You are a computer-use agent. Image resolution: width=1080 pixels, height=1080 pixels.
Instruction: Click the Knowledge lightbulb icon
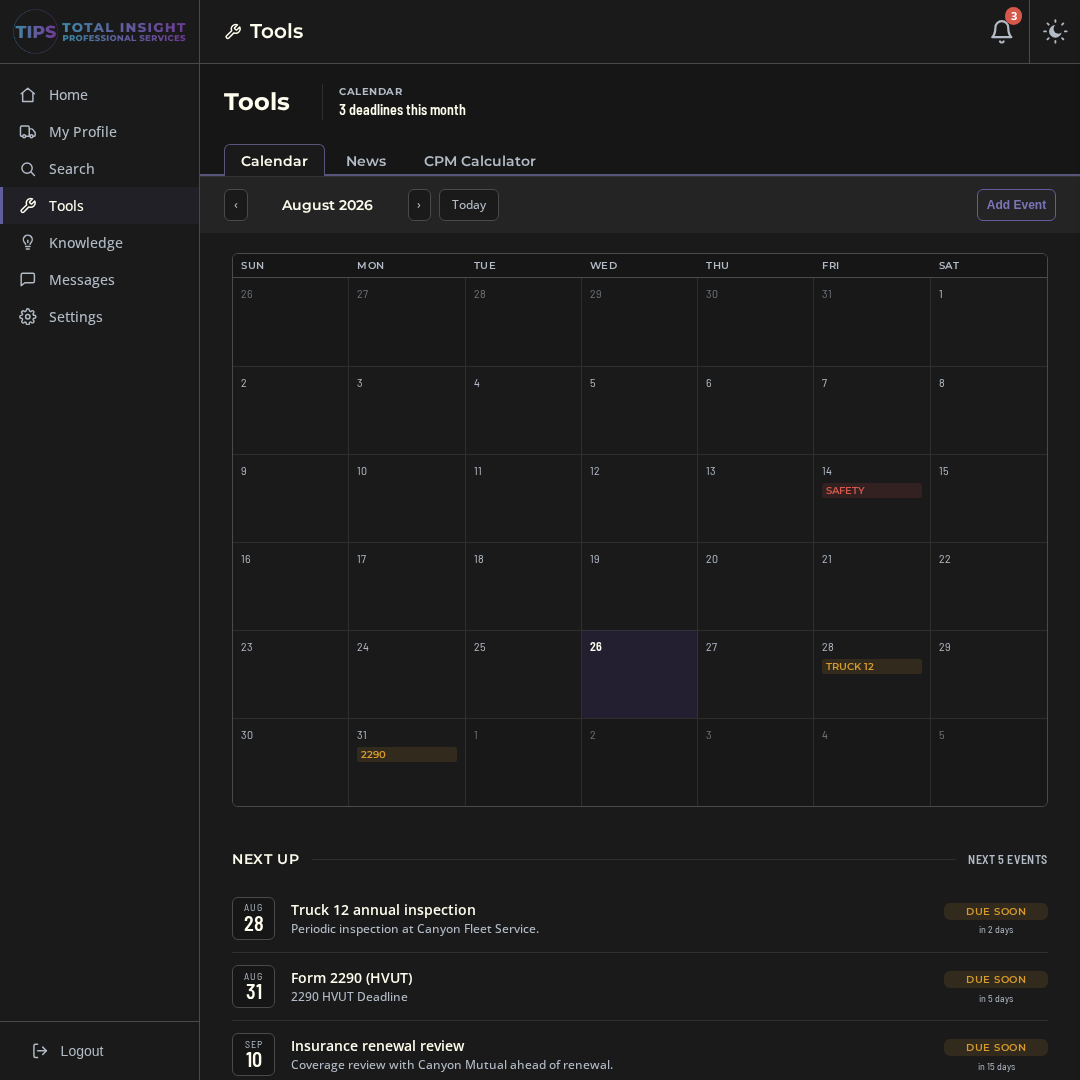point(28,243)
